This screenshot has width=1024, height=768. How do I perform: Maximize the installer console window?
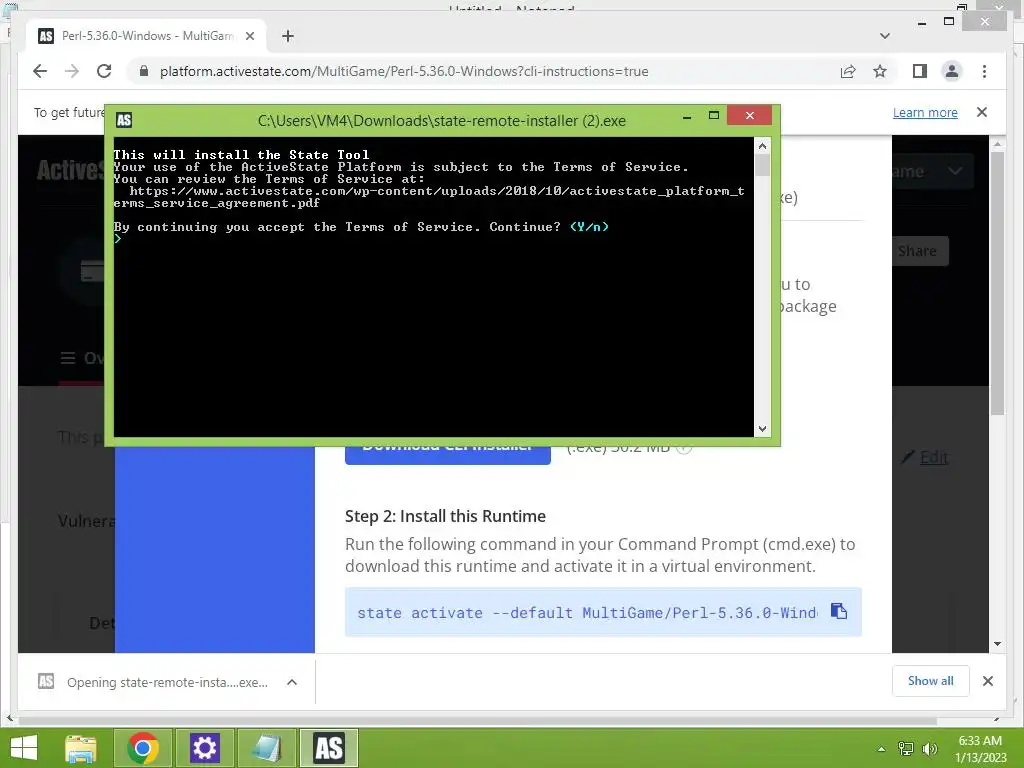click(714, 116)
